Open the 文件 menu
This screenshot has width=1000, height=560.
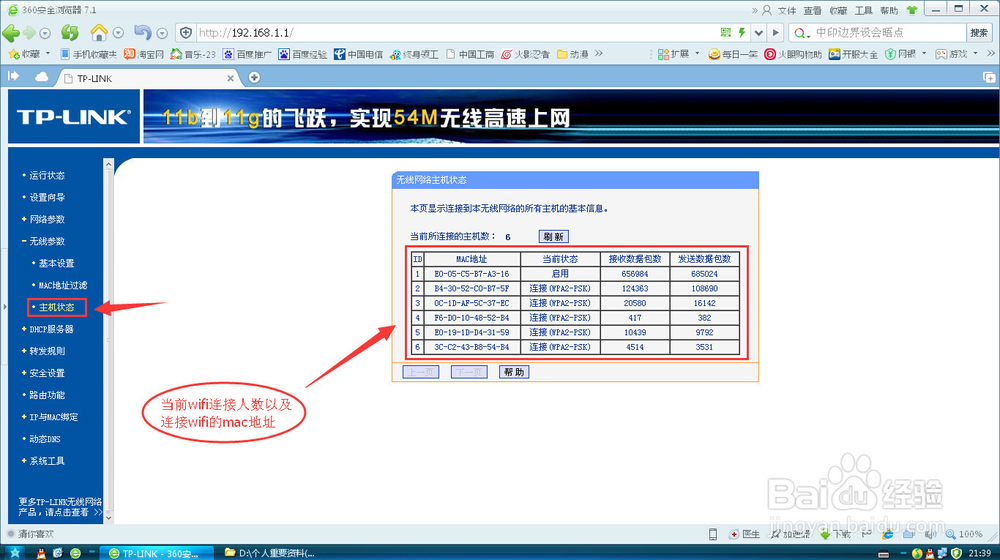coord(787,10)
